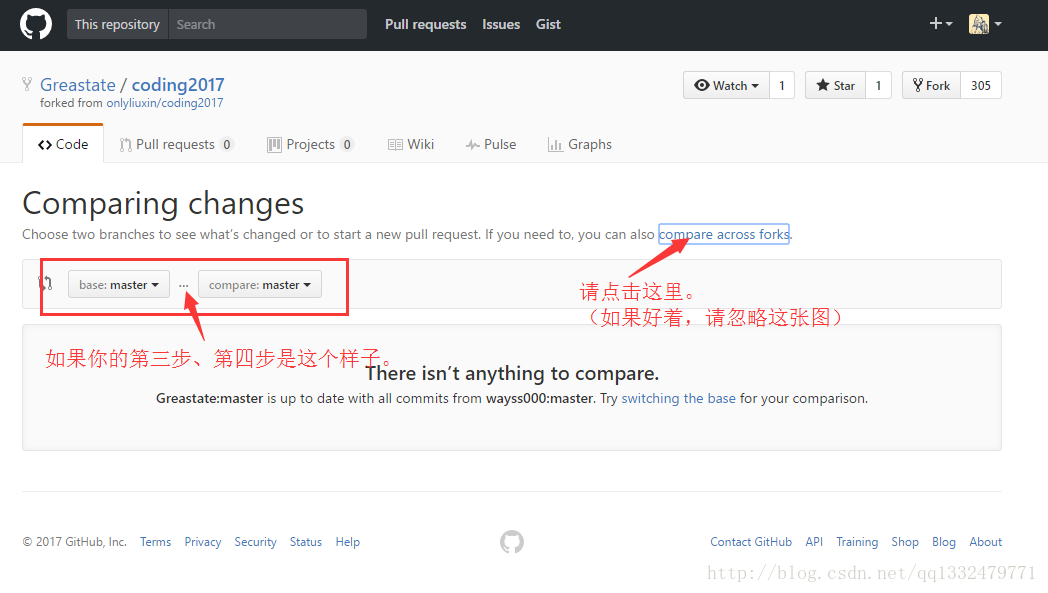The height and width of the screenshot is (593, 1048).
Task: Switch to the Wiki tab
Action: click(x=411, y=144)
